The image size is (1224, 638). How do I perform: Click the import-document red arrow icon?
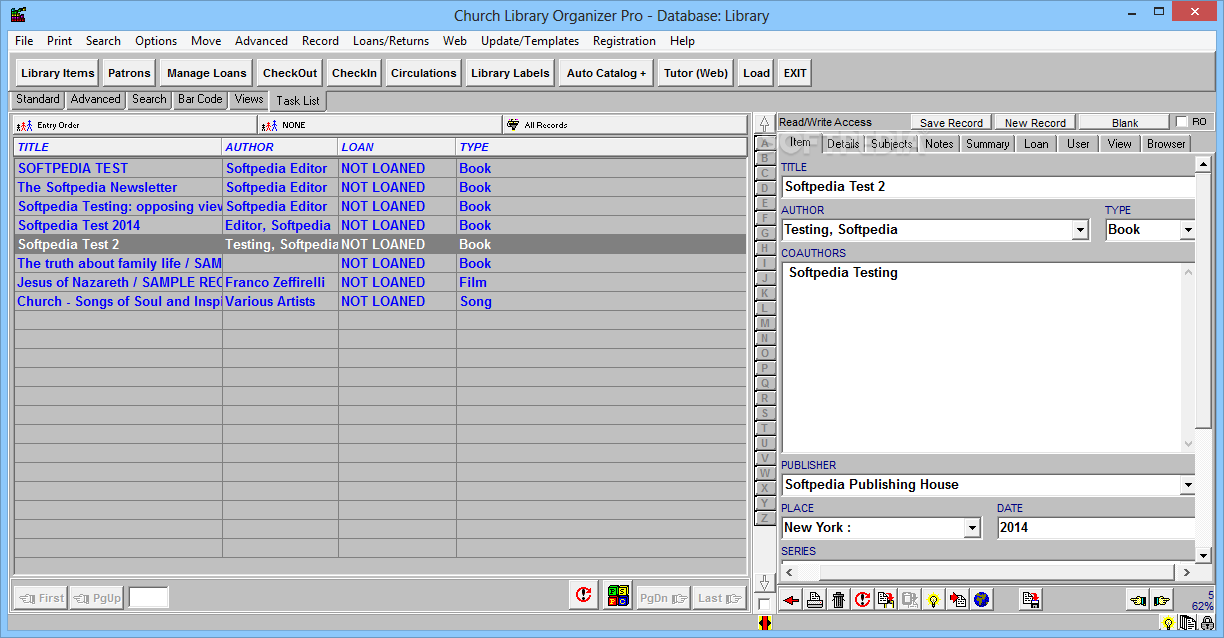957,600
